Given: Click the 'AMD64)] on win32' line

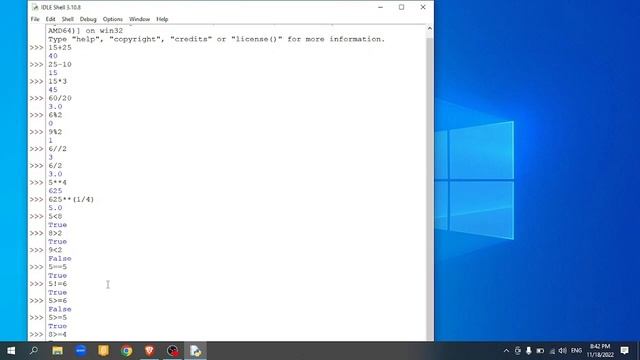Looking at the screenshot, I should point(85,31).
